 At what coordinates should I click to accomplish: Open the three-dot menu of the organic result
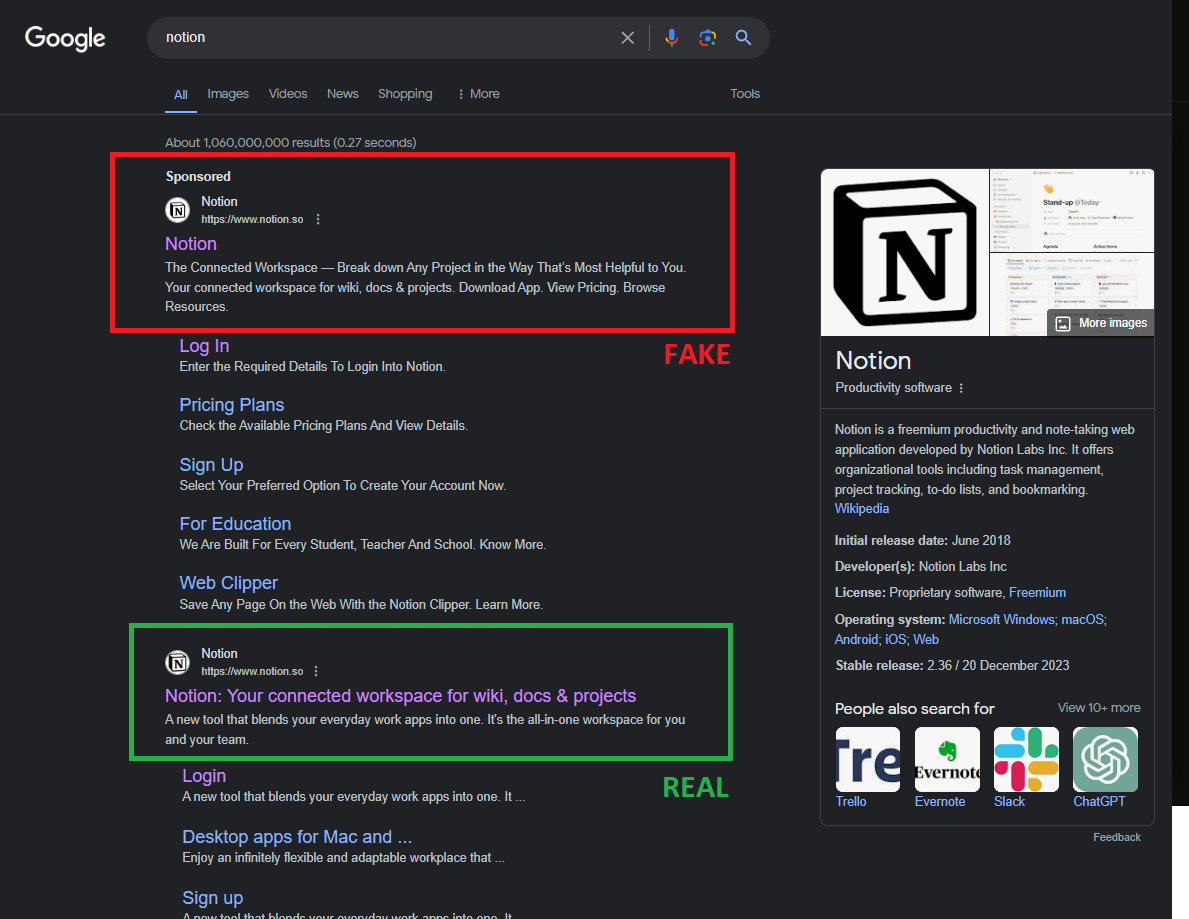coord(316,671)
